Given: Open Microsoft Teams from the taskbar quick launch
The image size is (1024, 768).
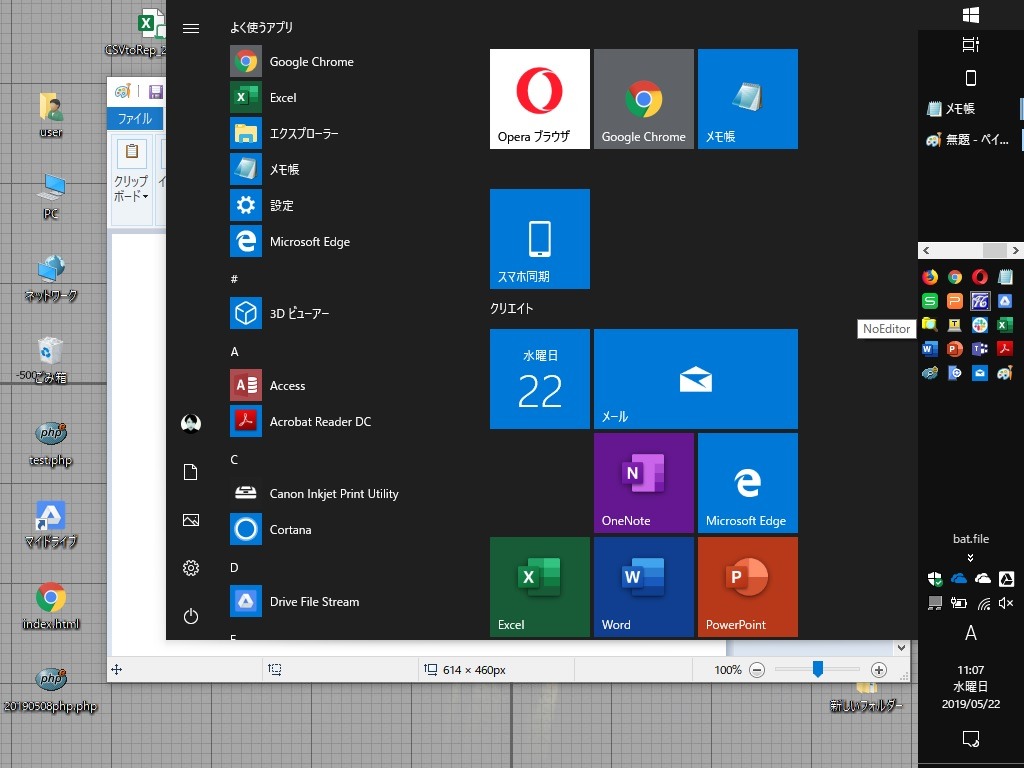Looking at the screenshot, I should tap(980, 349).
